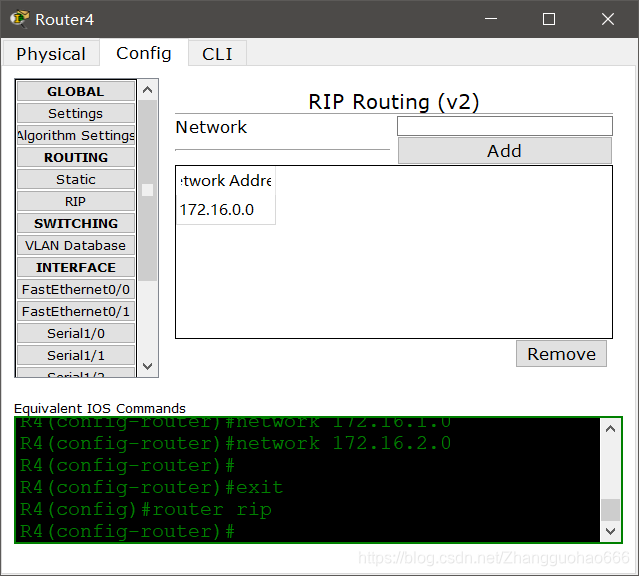Click the 'network 172.16.2.0' command line
This screenshot has width=639, height=576.
coord(235,444)
